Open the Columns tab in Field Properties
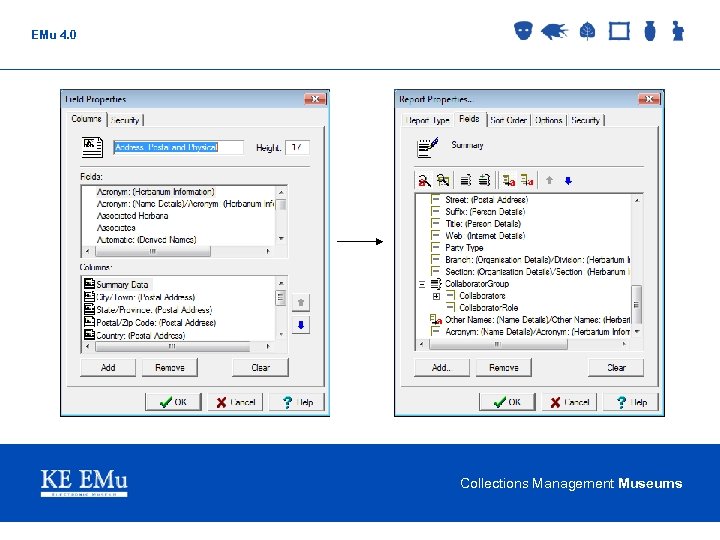Viewport: 720px width, 540px height. 86,119
